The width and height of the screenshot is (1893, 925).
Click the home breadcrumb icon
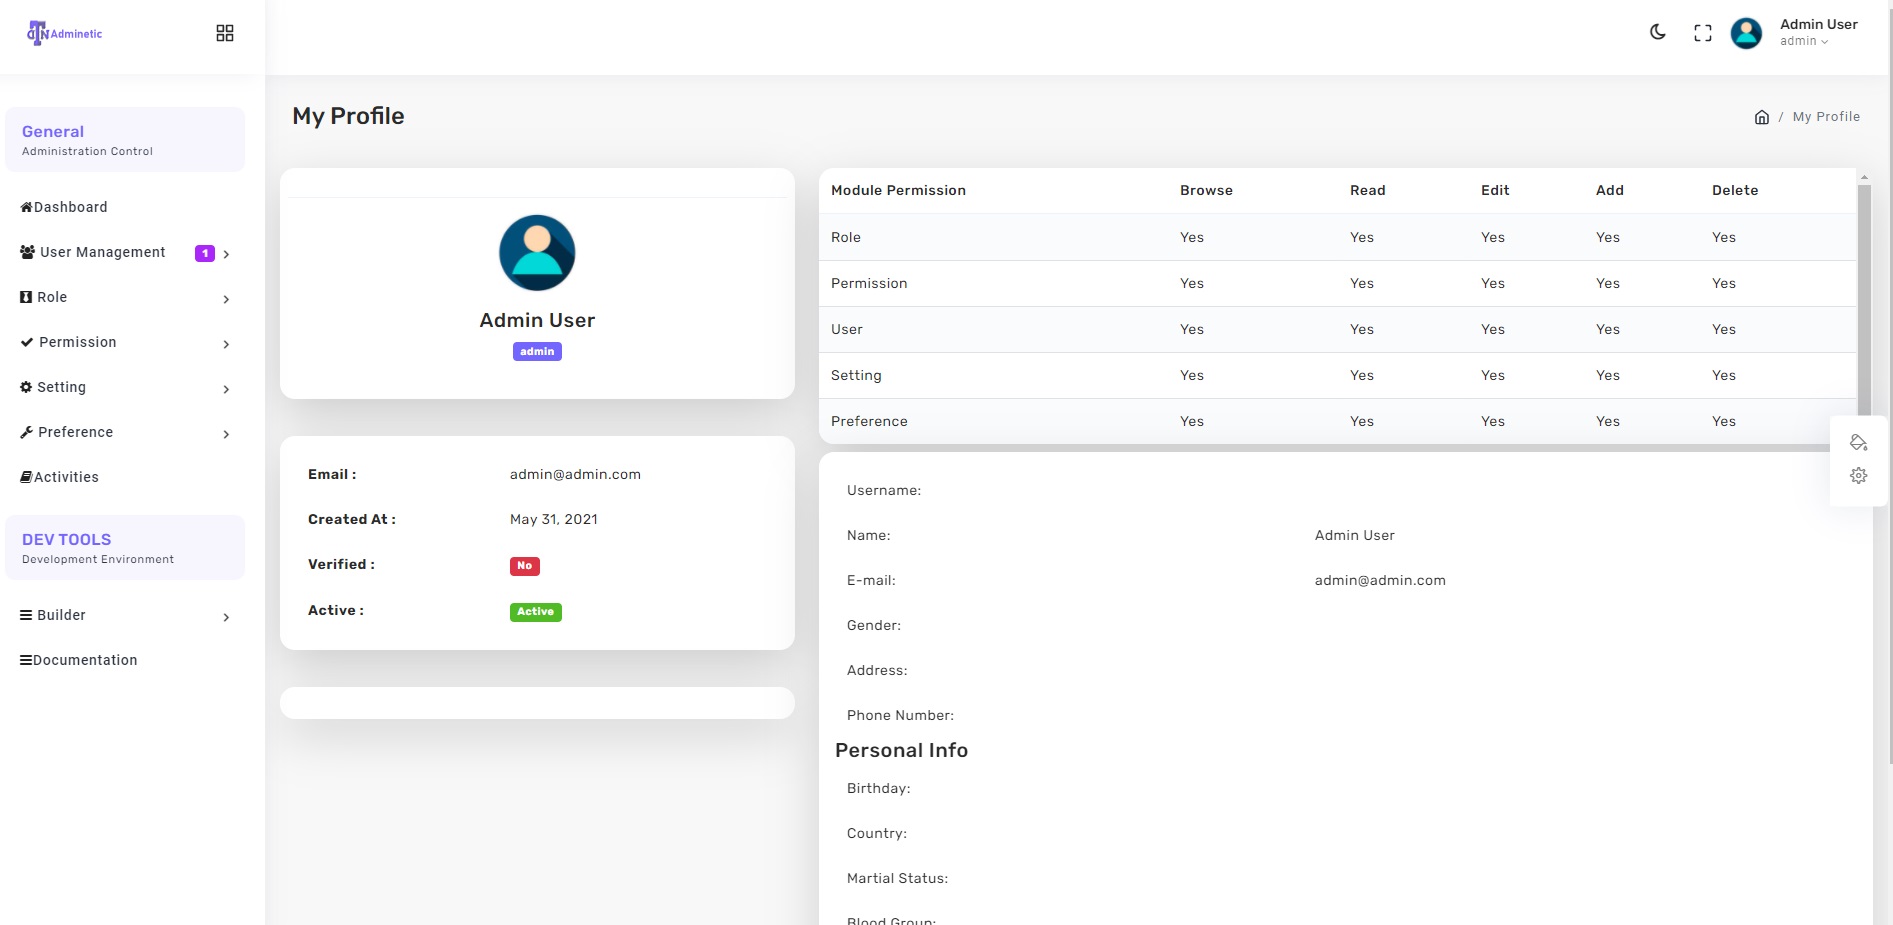pyautogui.click(x=1761, y=116)
